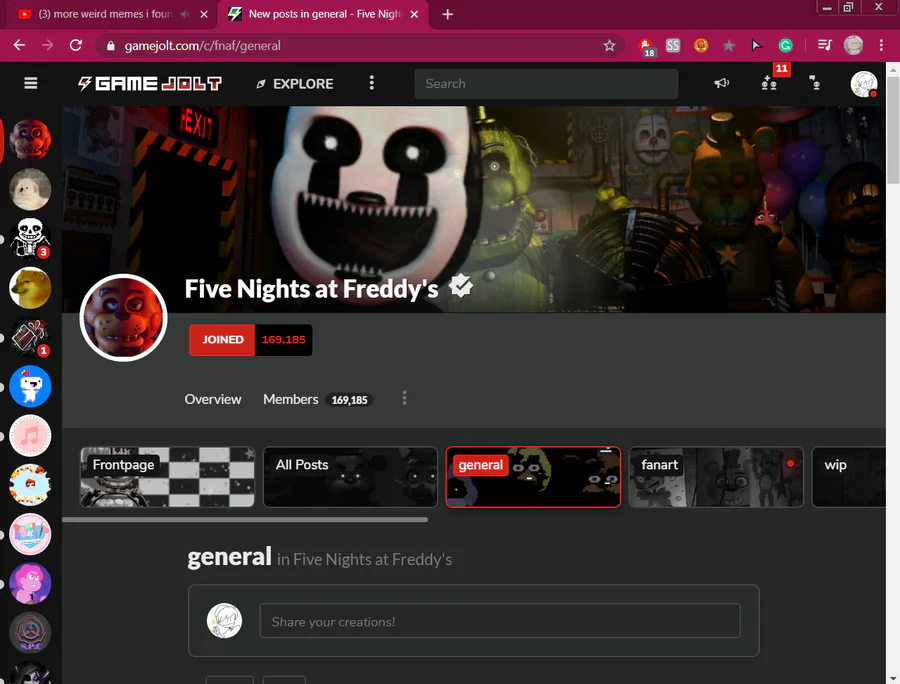Screen dimensions: 900x684
Task: Open the Grammarly extension icon
Action: point(785,45)
